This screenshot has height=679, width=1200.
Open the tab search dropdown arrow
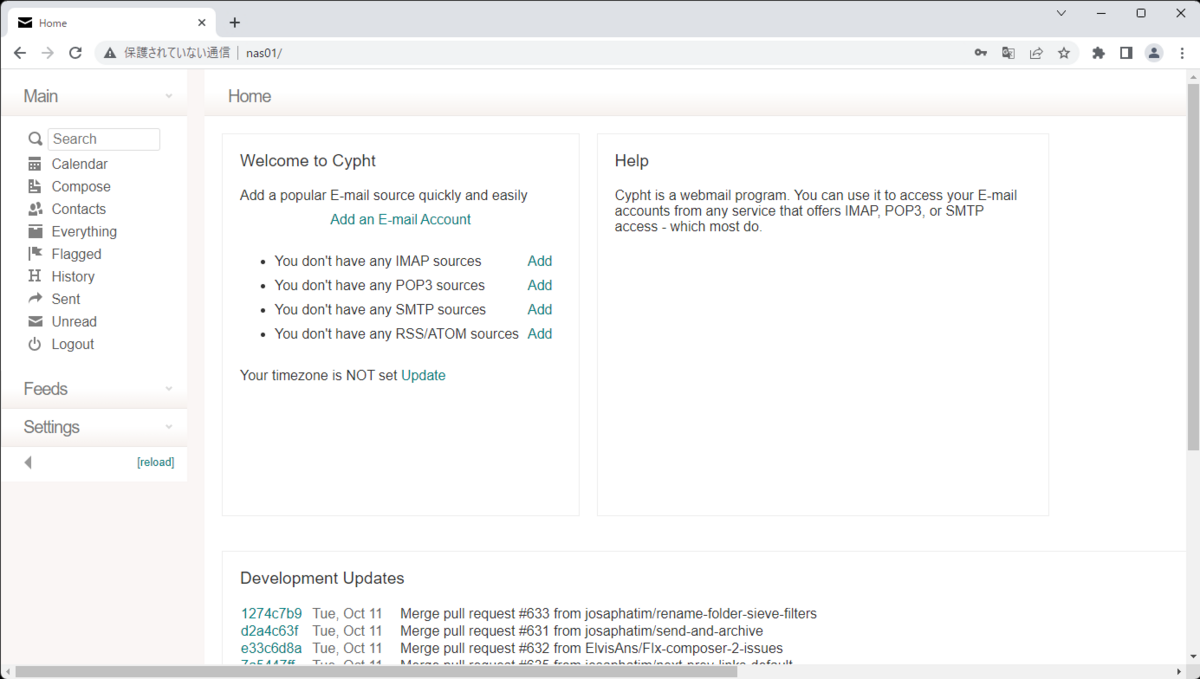click(1062, 13)
